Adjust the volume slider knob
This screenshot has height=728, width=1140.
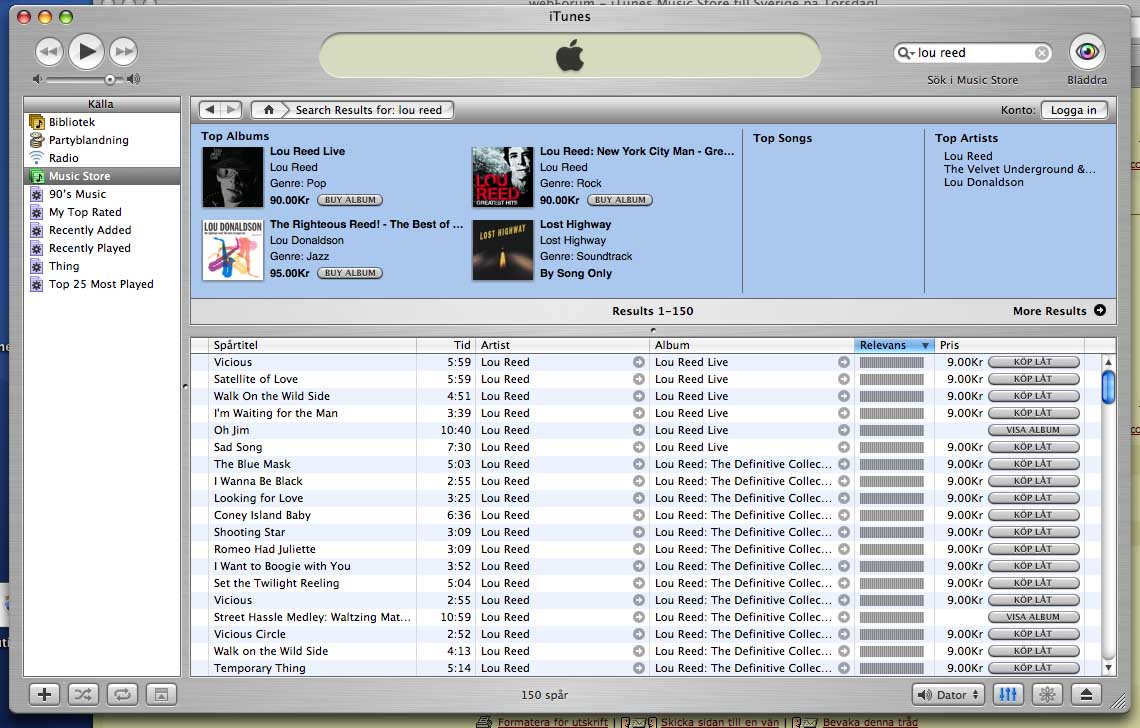(110, 79)
